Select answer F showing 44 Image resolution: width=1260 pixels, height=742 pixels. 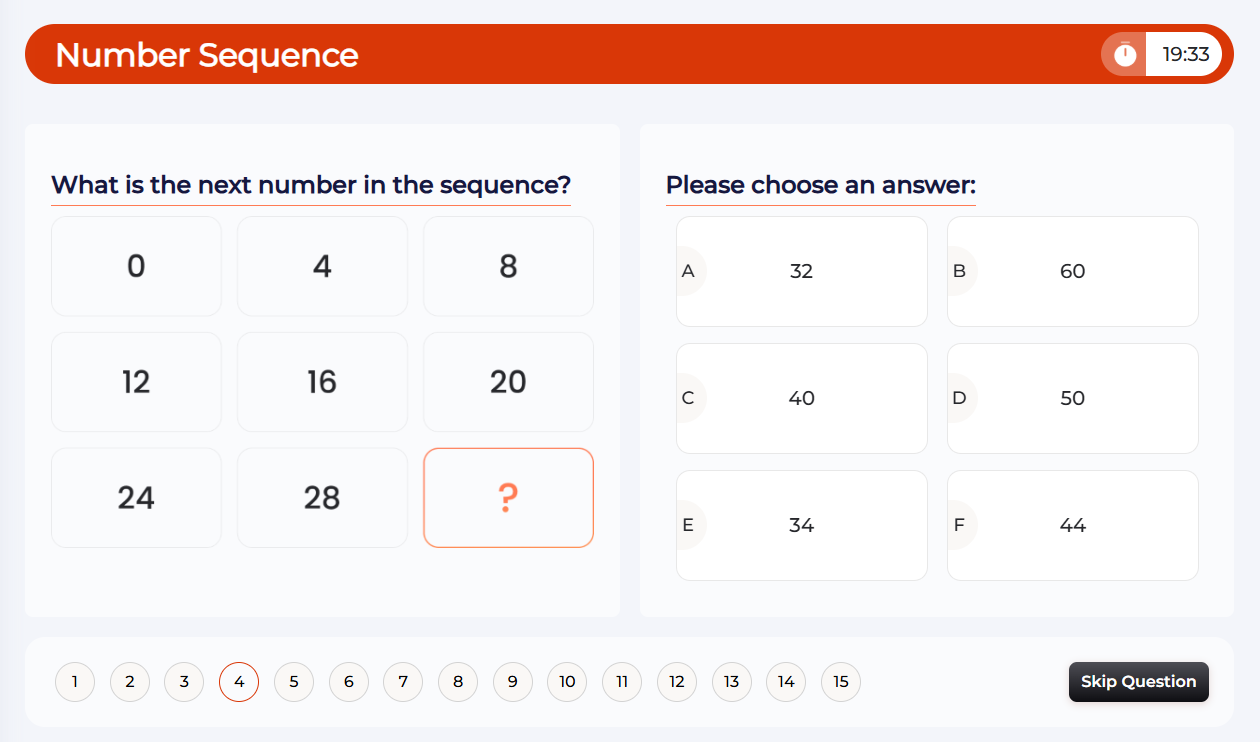coord(1072,525)
